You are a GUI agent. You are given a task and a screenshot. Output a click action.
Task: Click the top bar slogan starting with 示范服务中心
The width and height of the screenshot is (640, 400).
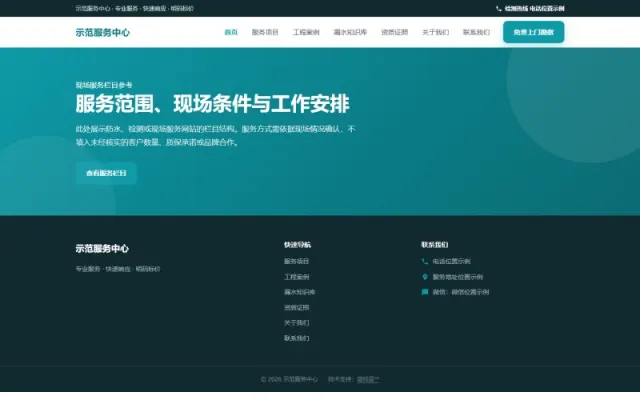135,9
